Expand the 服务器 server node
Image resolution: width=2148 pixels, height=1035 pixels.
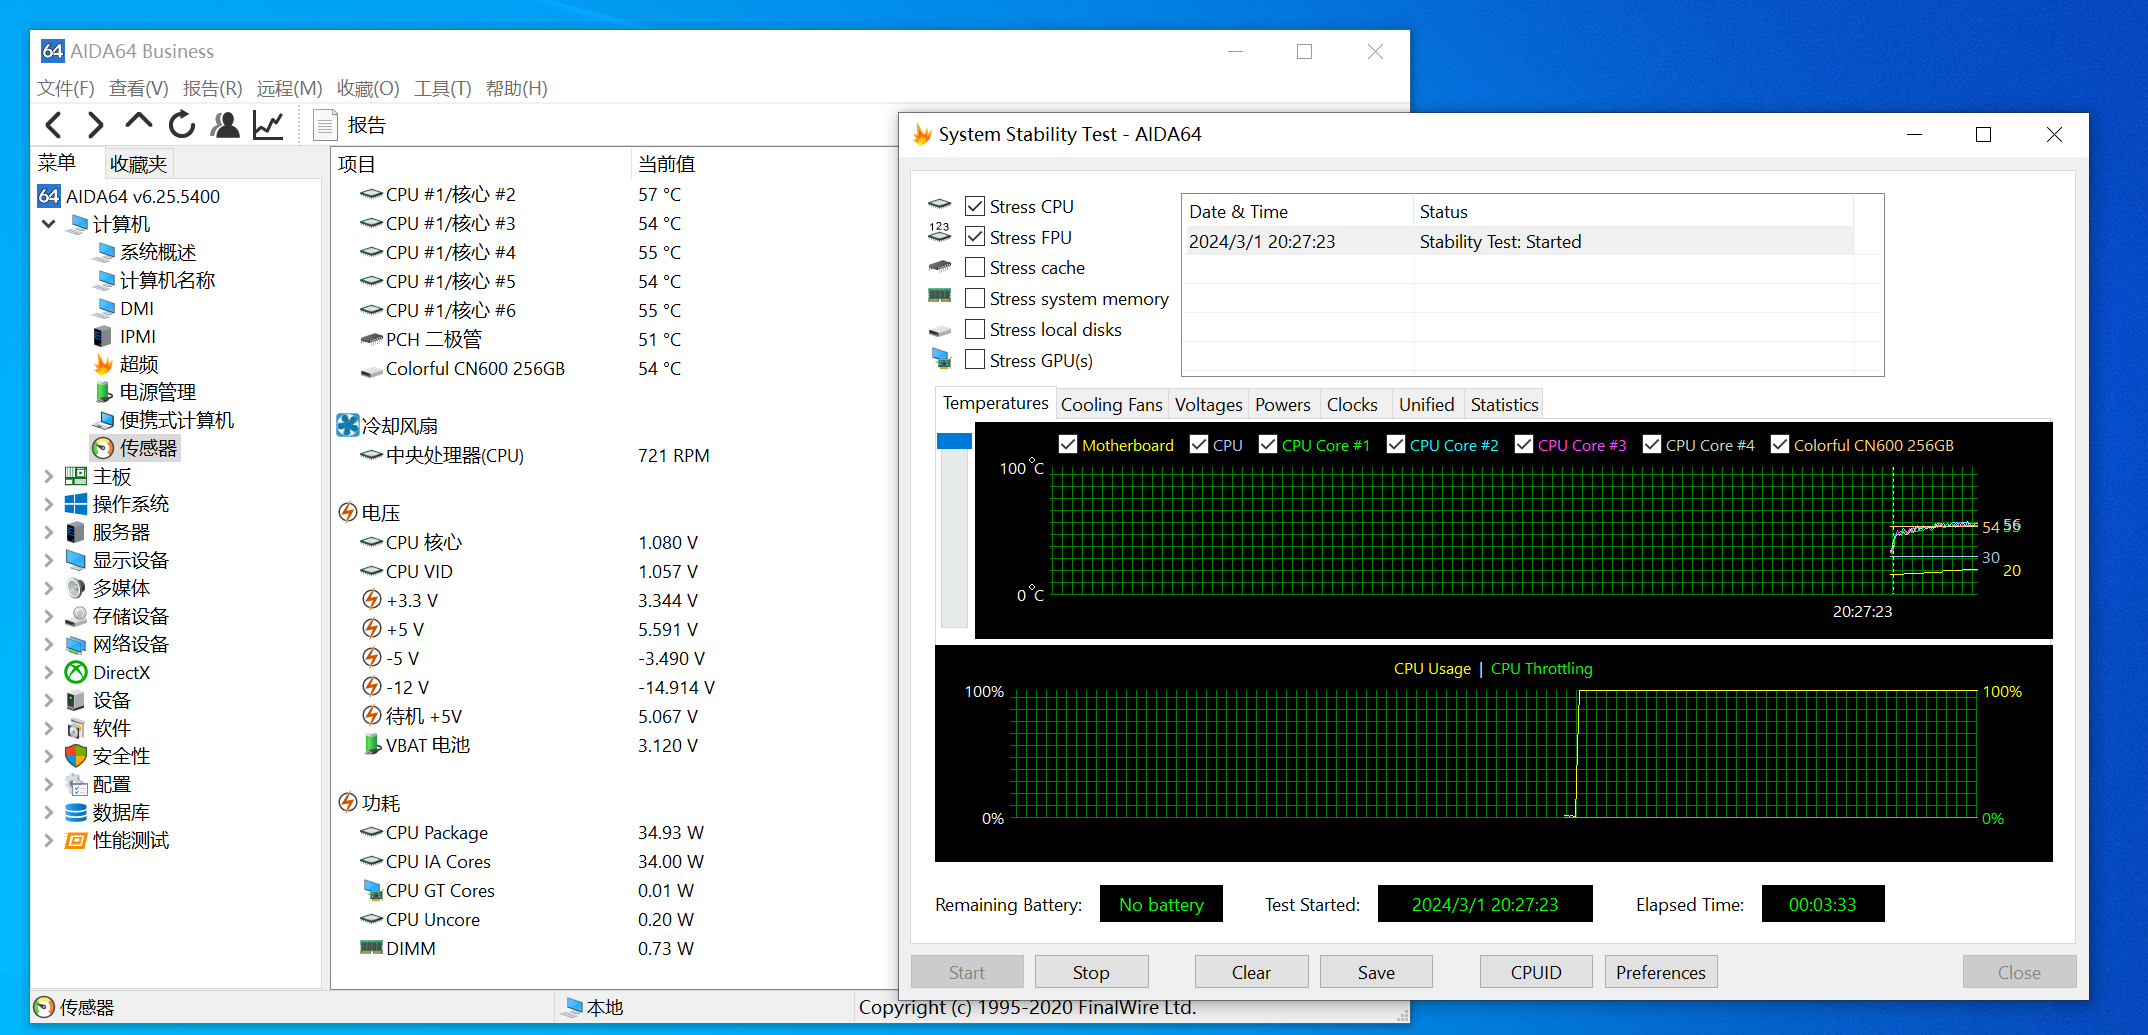point(48,532)
